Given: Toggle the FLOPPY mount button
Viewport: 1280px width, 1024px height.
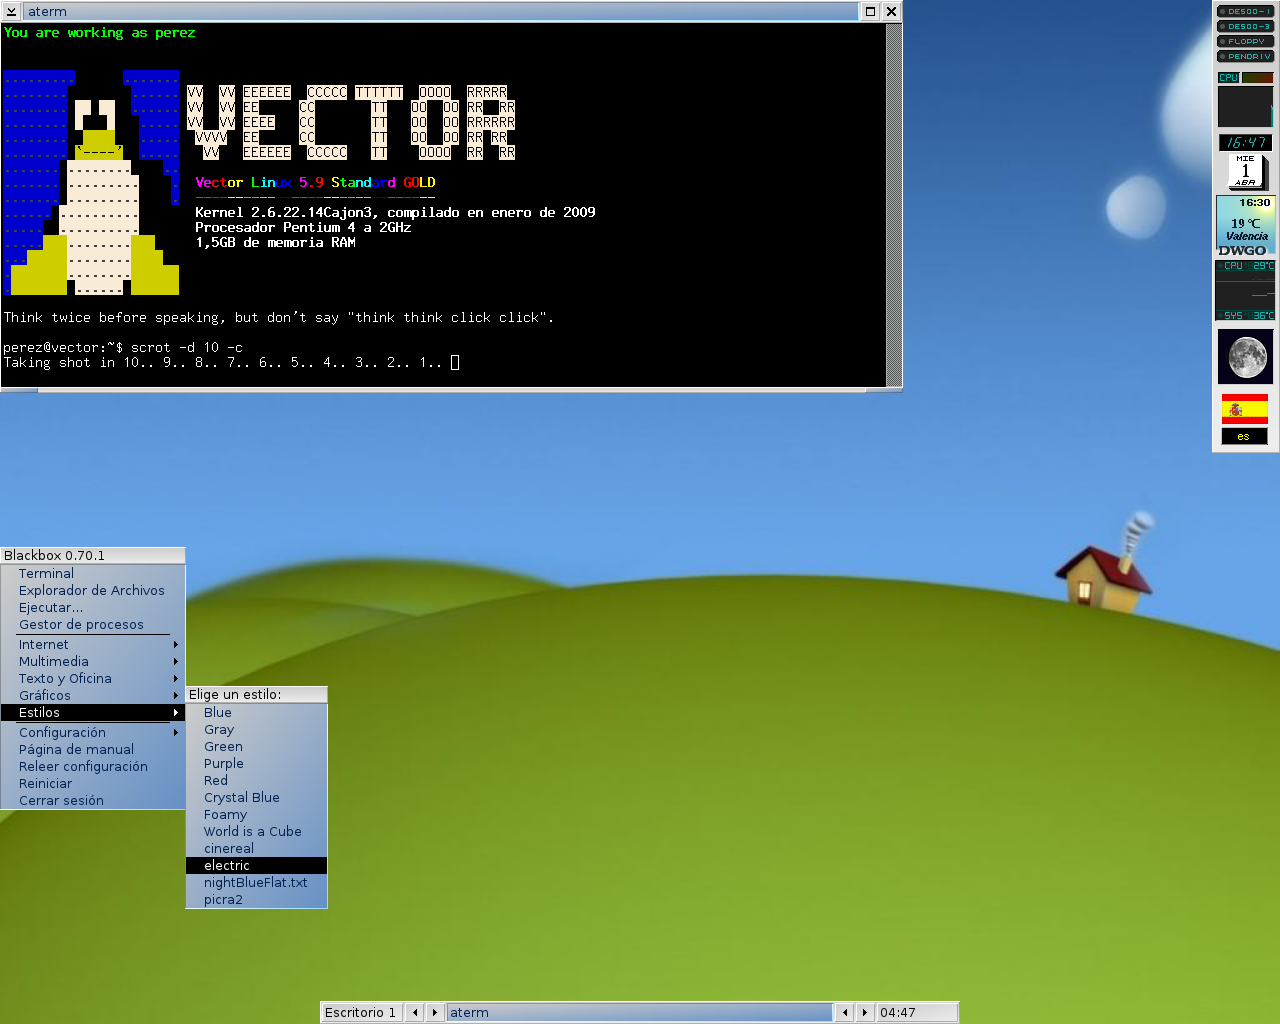Looking at the screenshot, I should tap(1245, 41).
